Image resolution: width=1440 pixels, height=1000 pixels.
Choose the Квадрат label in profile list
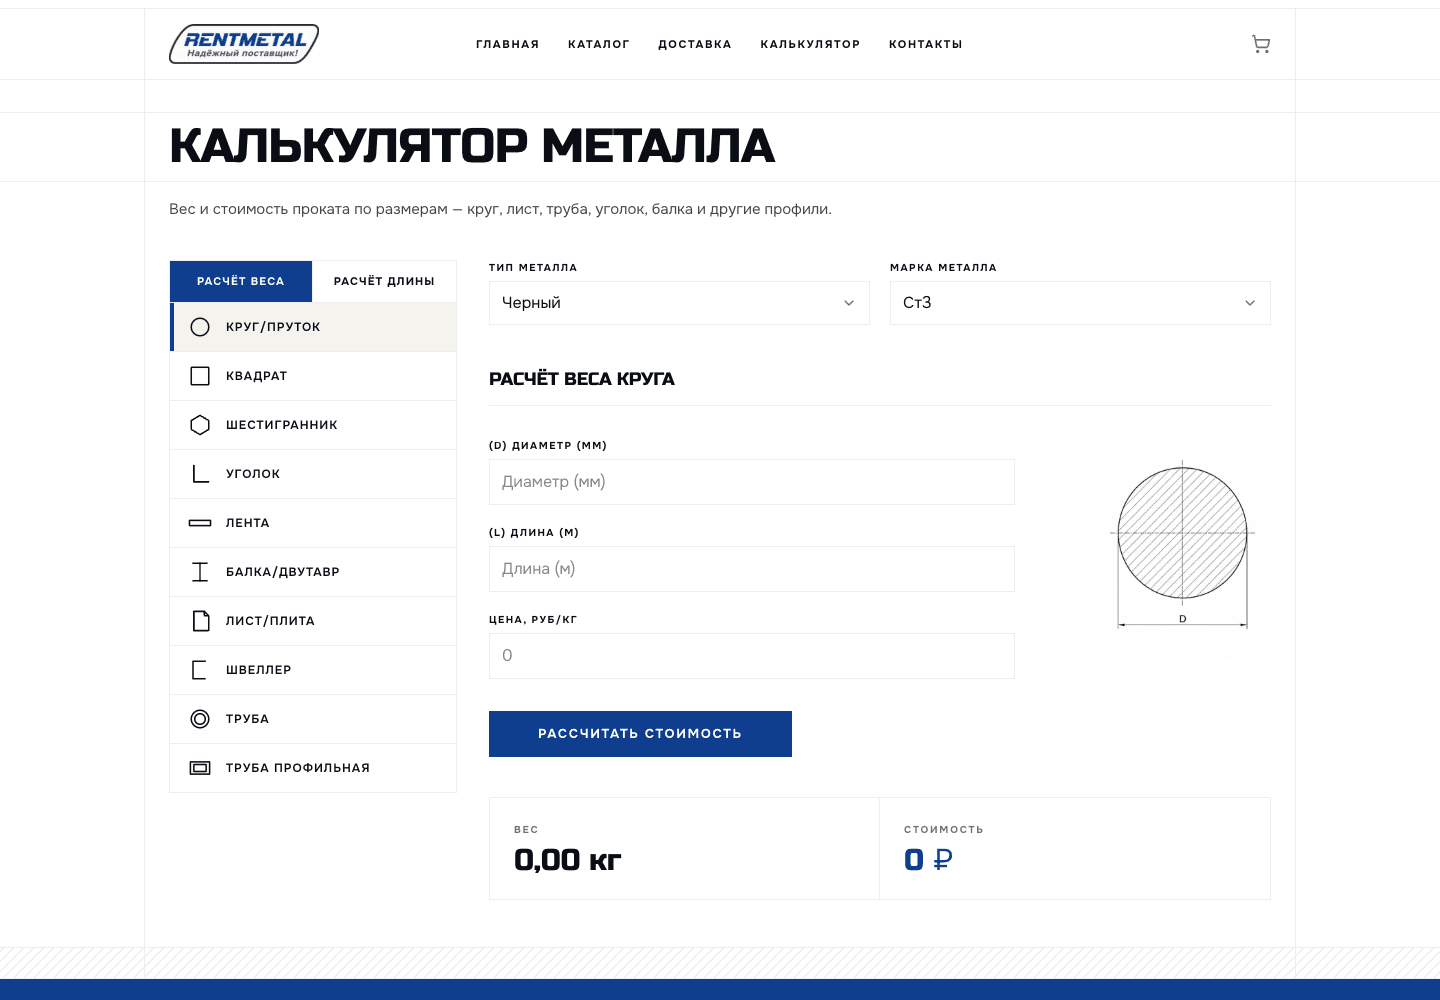point(257,376)
